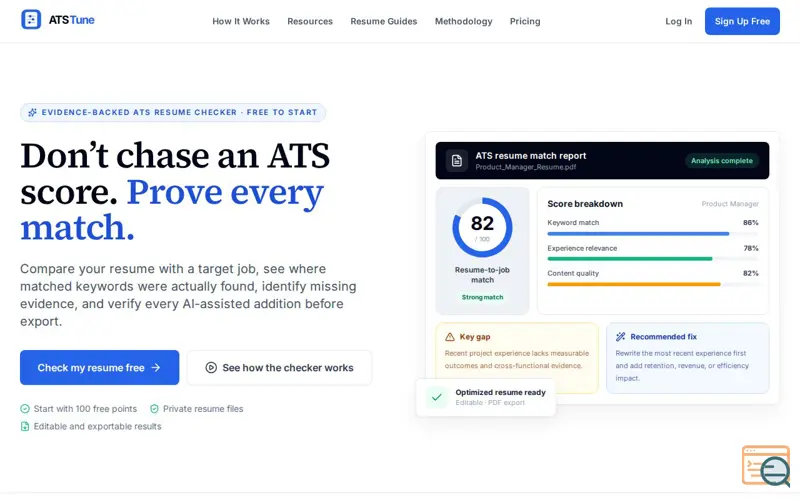Click the ATS resume match report title
This screenshot has width=800, height=500.
[x=531, y=156]
